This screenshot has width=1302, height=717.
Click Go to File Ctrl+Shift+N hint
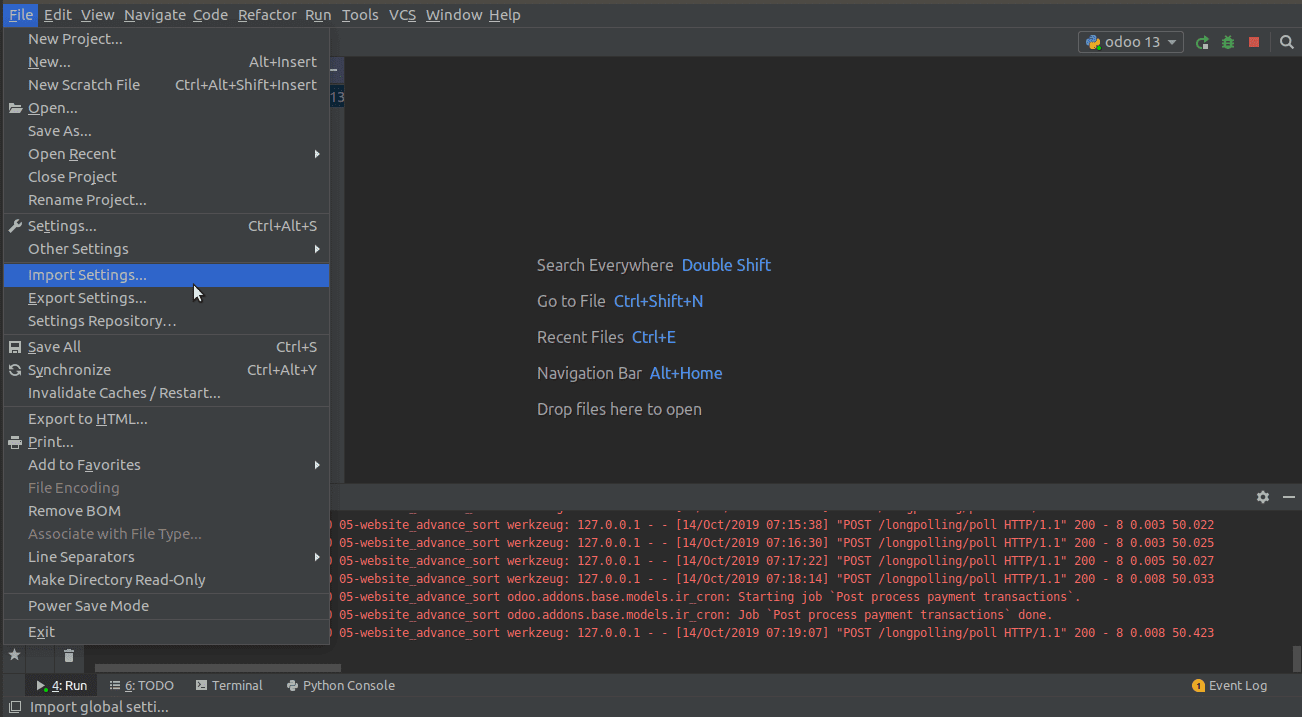pos(620,301)
